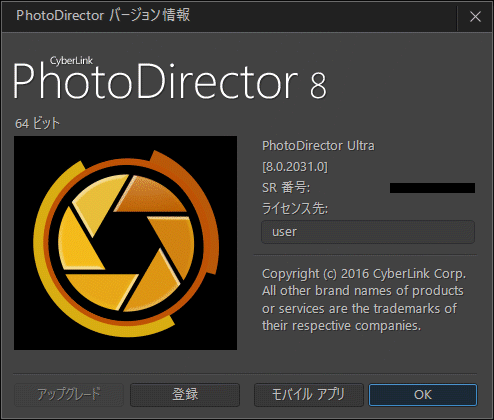494x420 pixels.
Task: Click the SR 番号 label
Action: coord(286,187)
